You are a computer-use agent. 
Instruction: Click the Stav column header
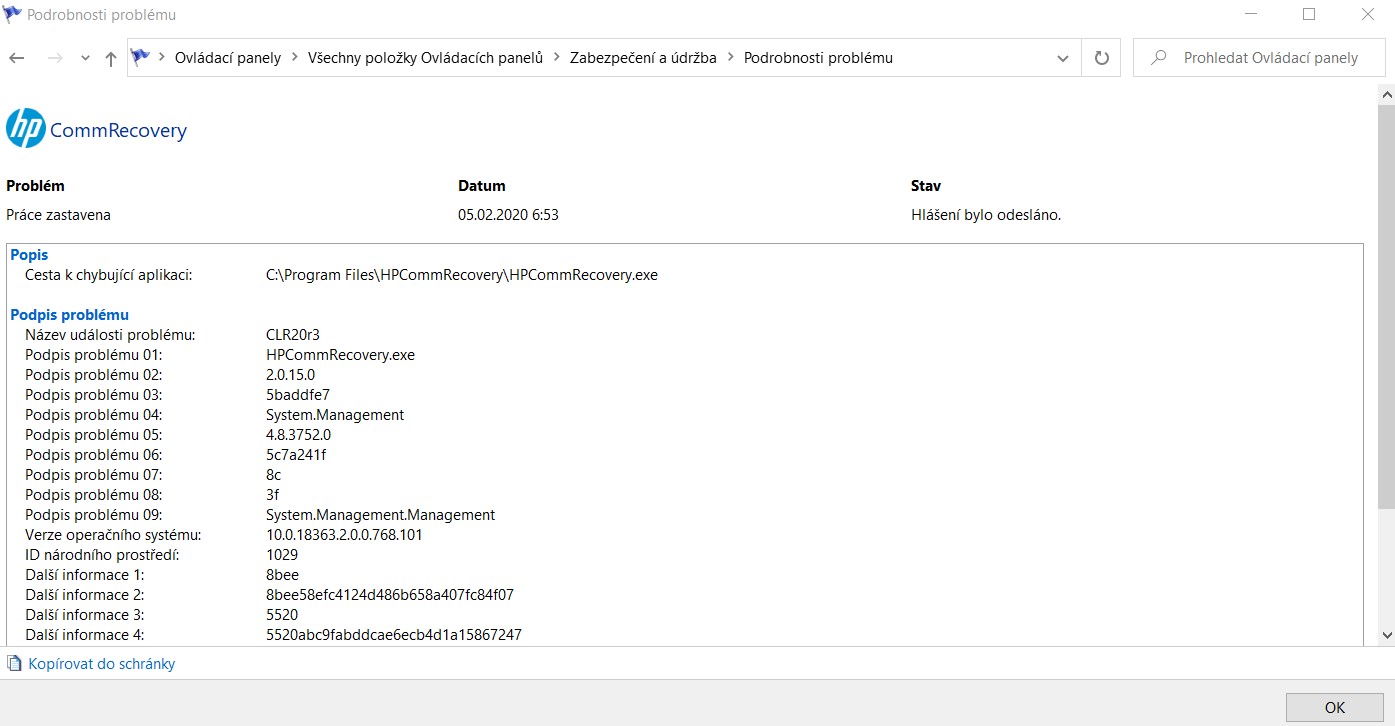(x=926, y=185)
